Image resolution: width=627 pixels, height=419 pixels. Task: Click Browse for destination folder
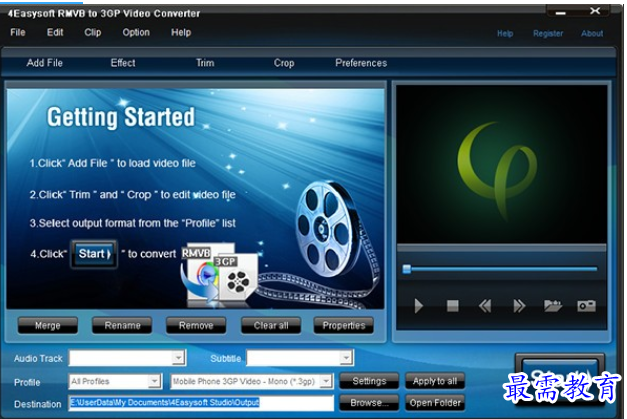pos(369,403)
